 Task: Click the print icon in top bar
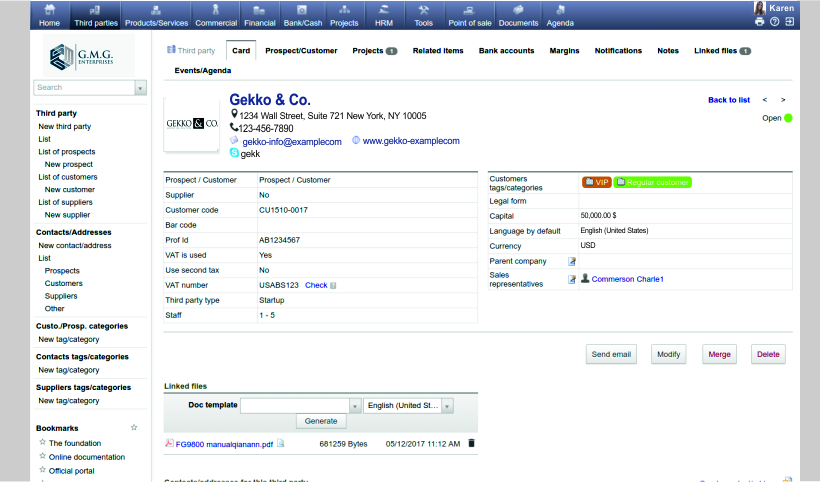pyautogui.click(x=760, y=21)
